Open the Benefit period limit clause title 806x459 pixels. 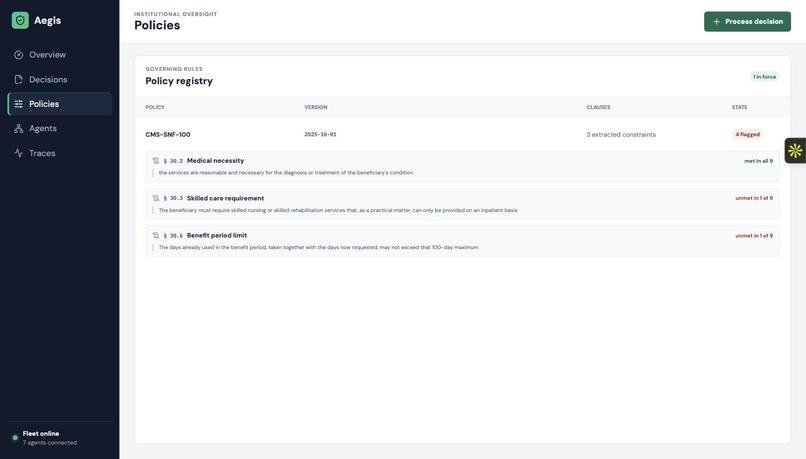coord(217,235)
